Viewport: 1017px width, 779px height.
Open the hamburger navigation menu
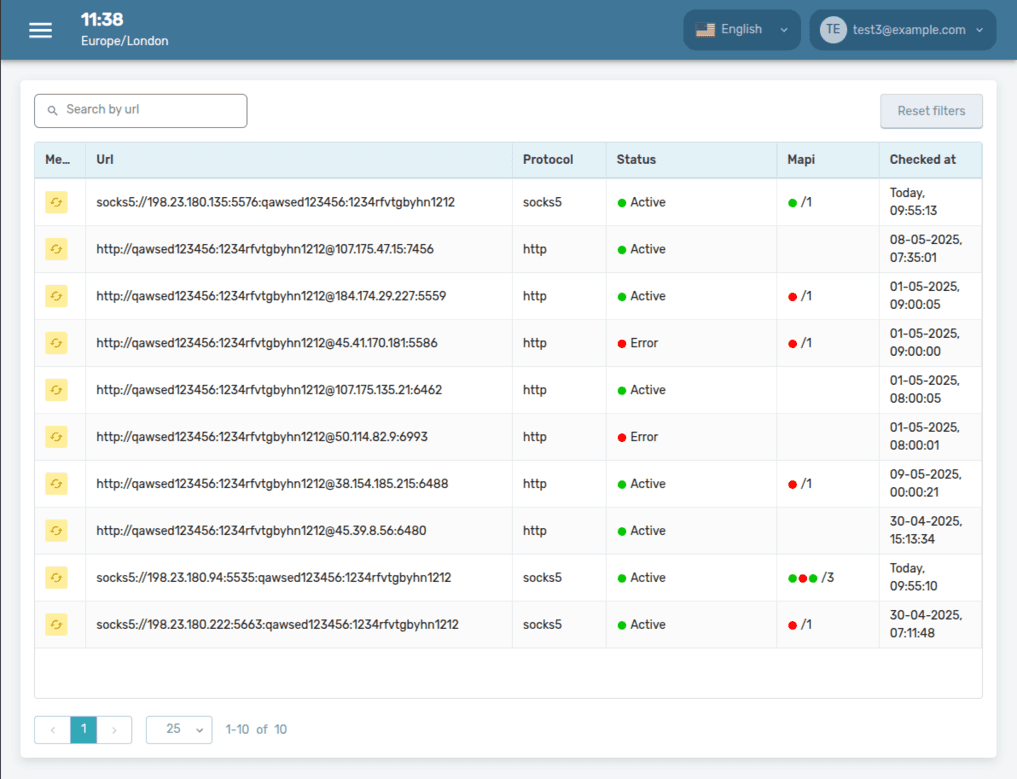[40, 30]
